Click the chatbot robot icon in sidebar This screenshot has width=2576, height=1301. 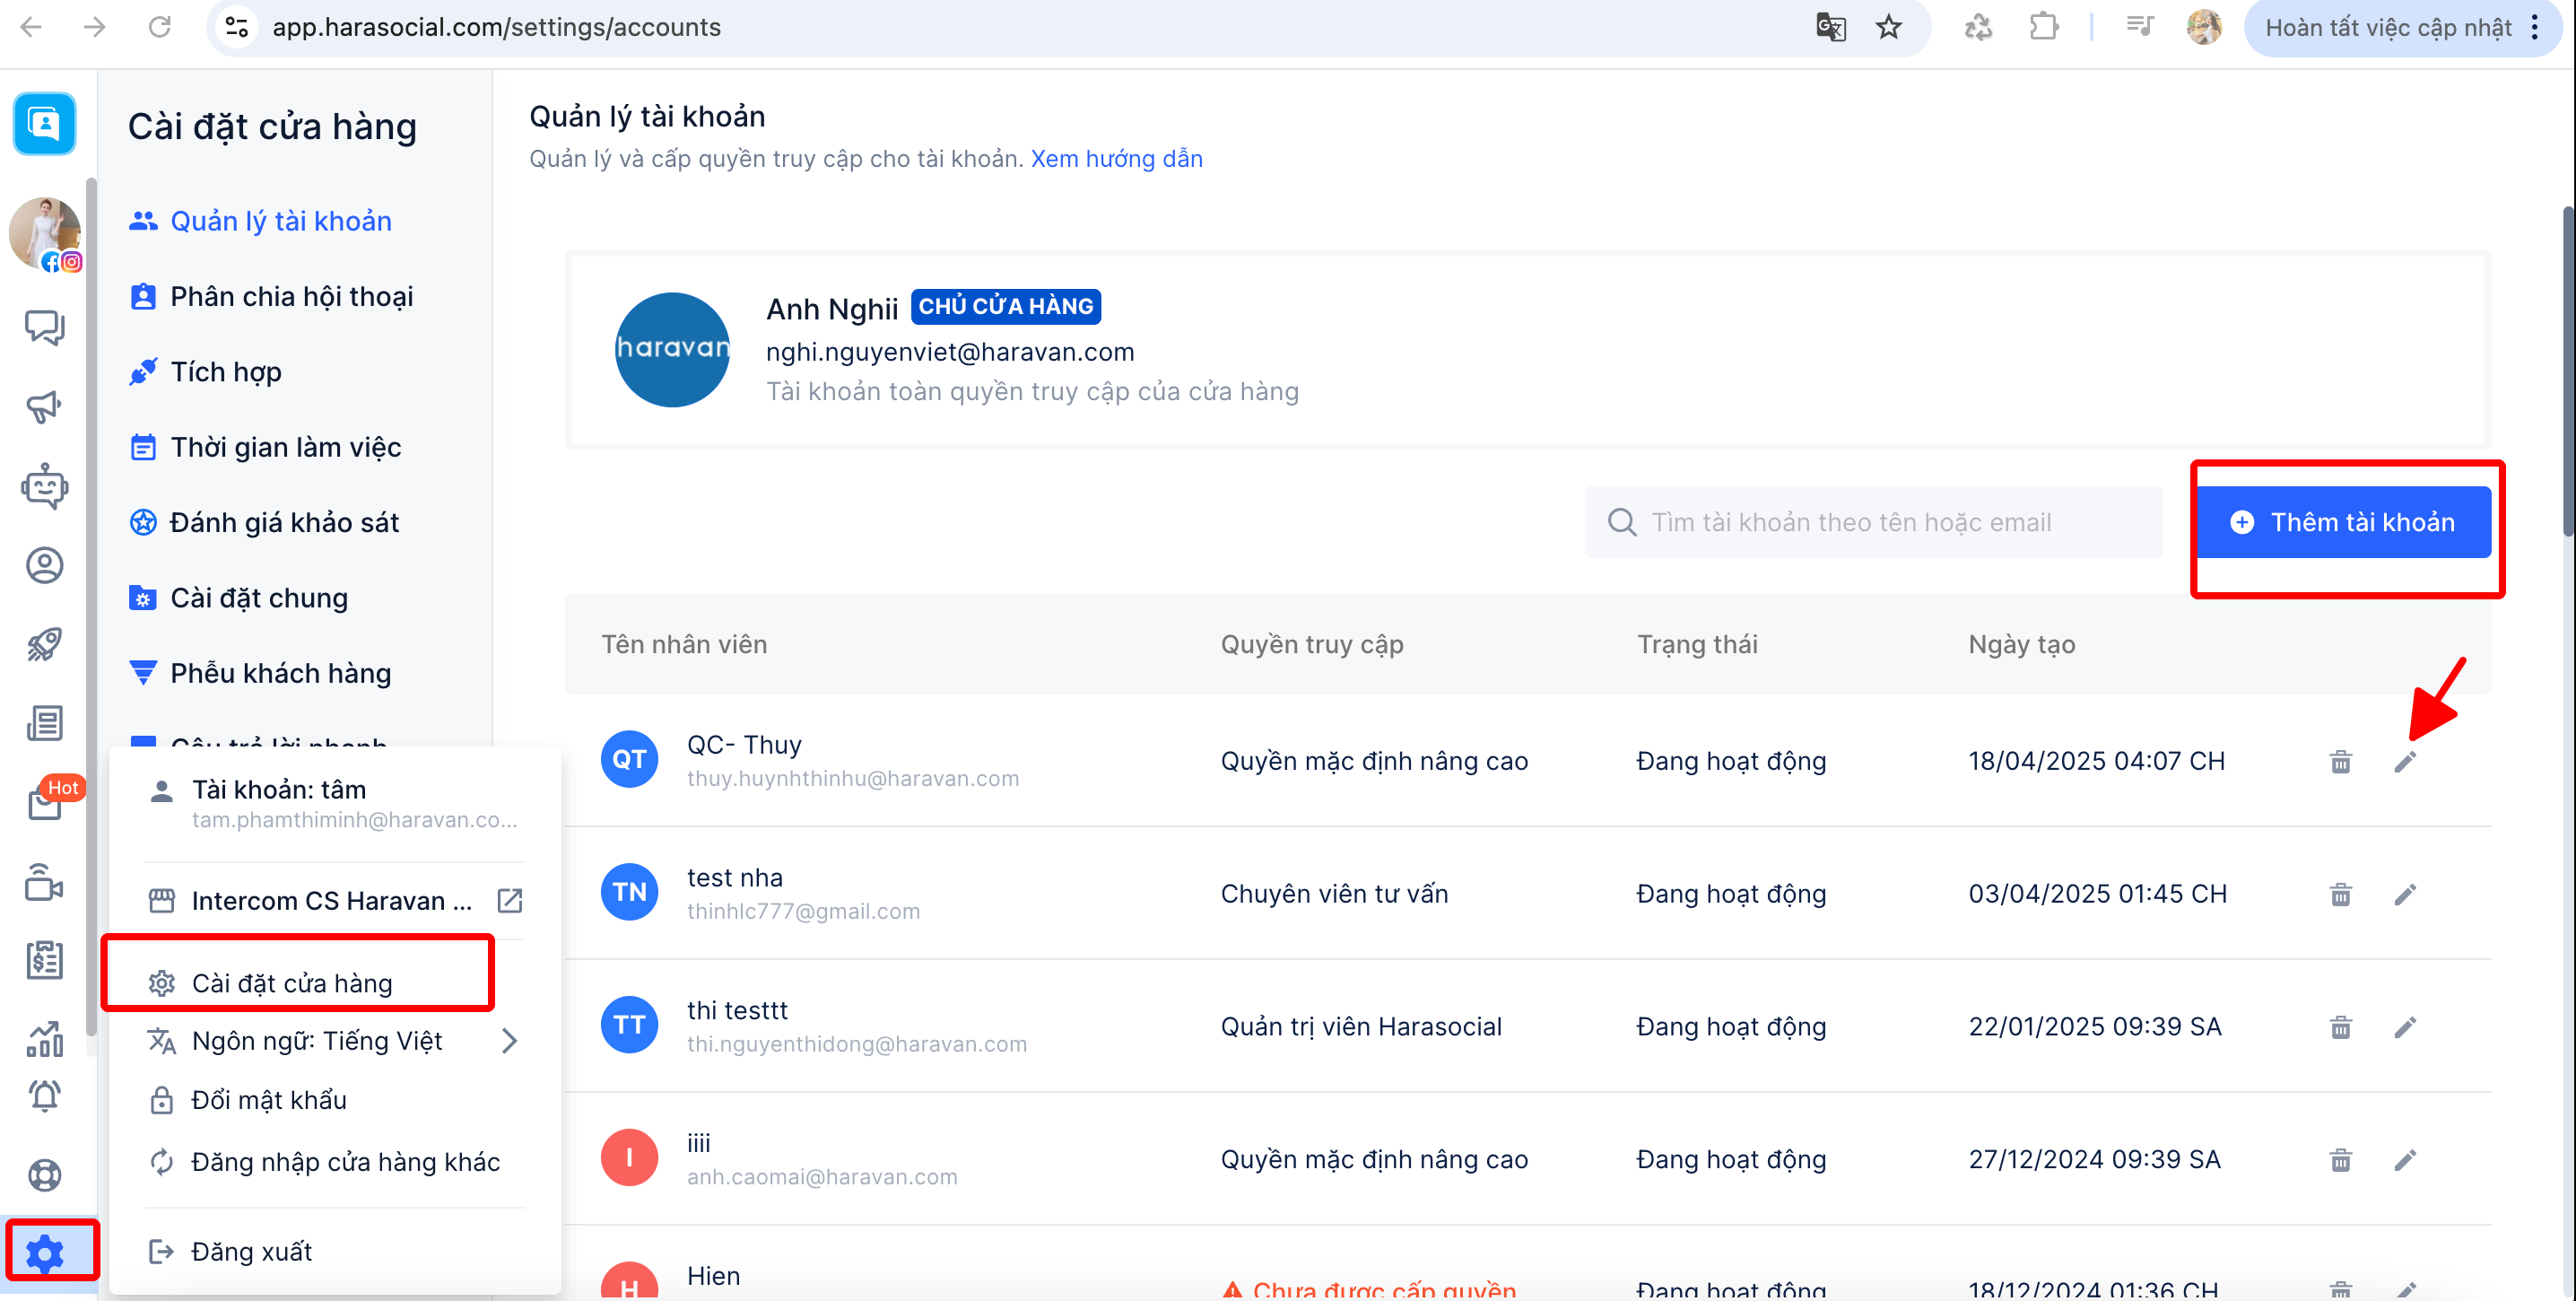coord(44,487)
